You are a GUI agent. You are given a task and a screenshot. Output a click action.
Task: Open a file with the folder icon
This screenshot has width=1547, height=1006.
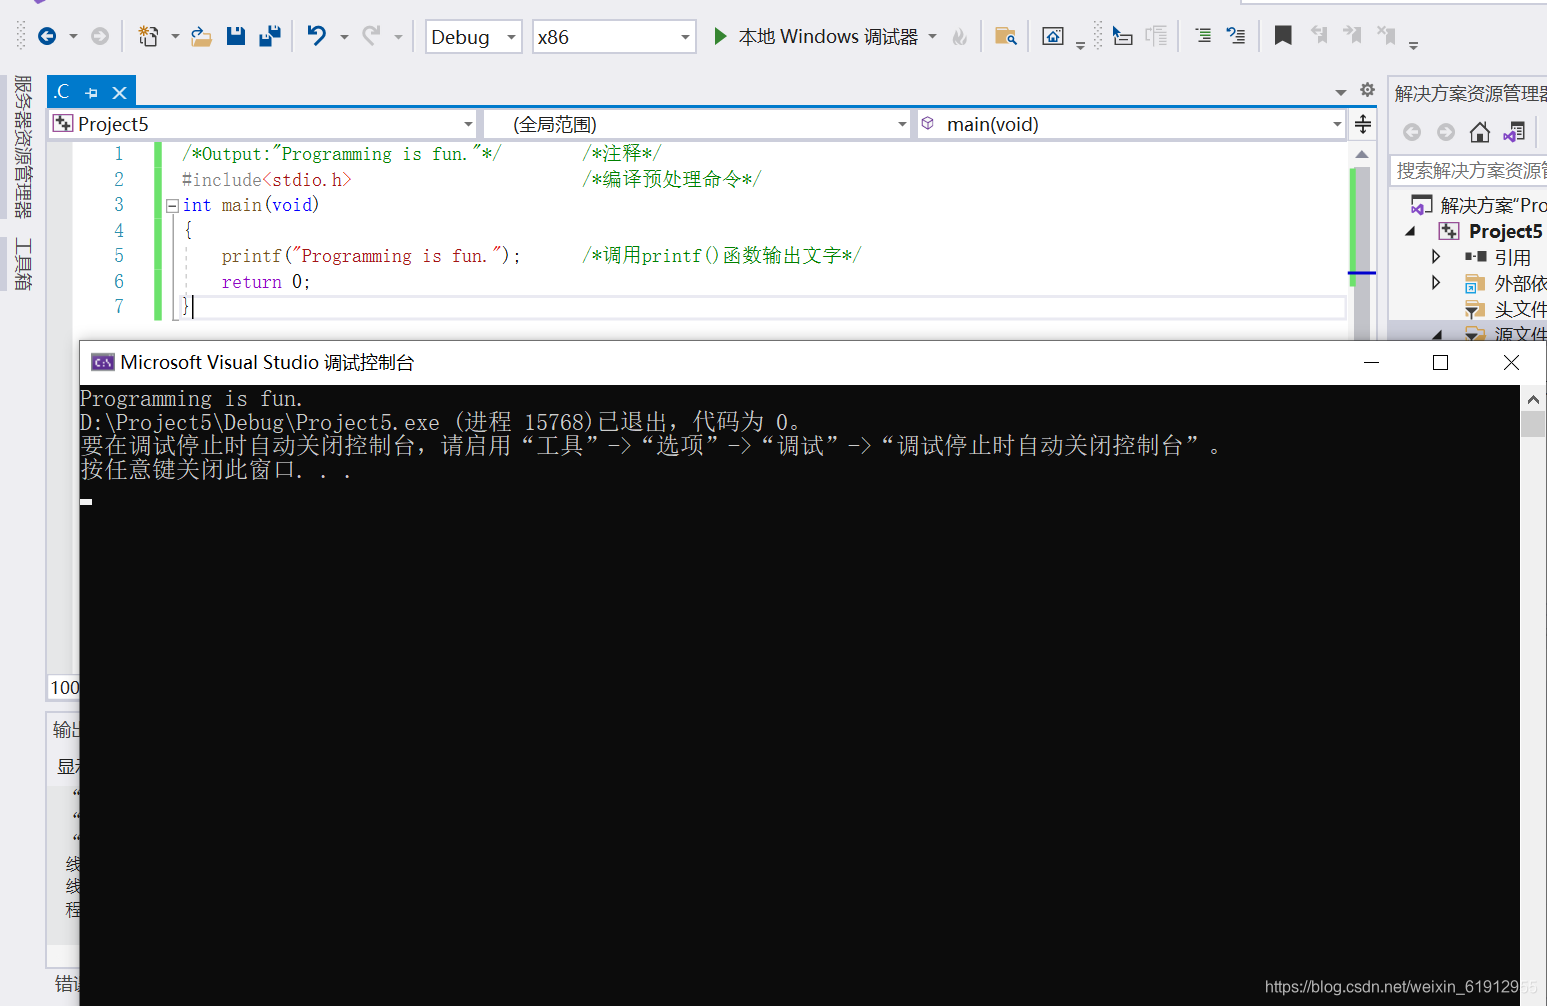click(x=201, y=37)
